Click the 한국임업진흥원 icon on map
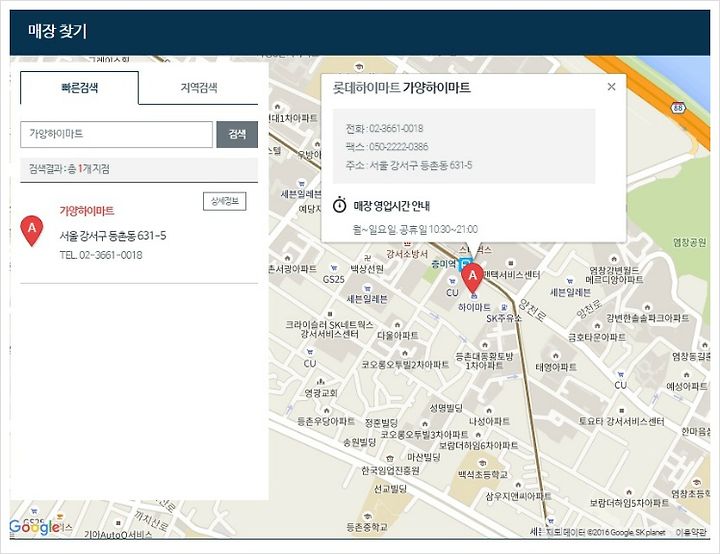Image resolution: width=720 pixels, height=554 pixels. (x=390, y=459)
